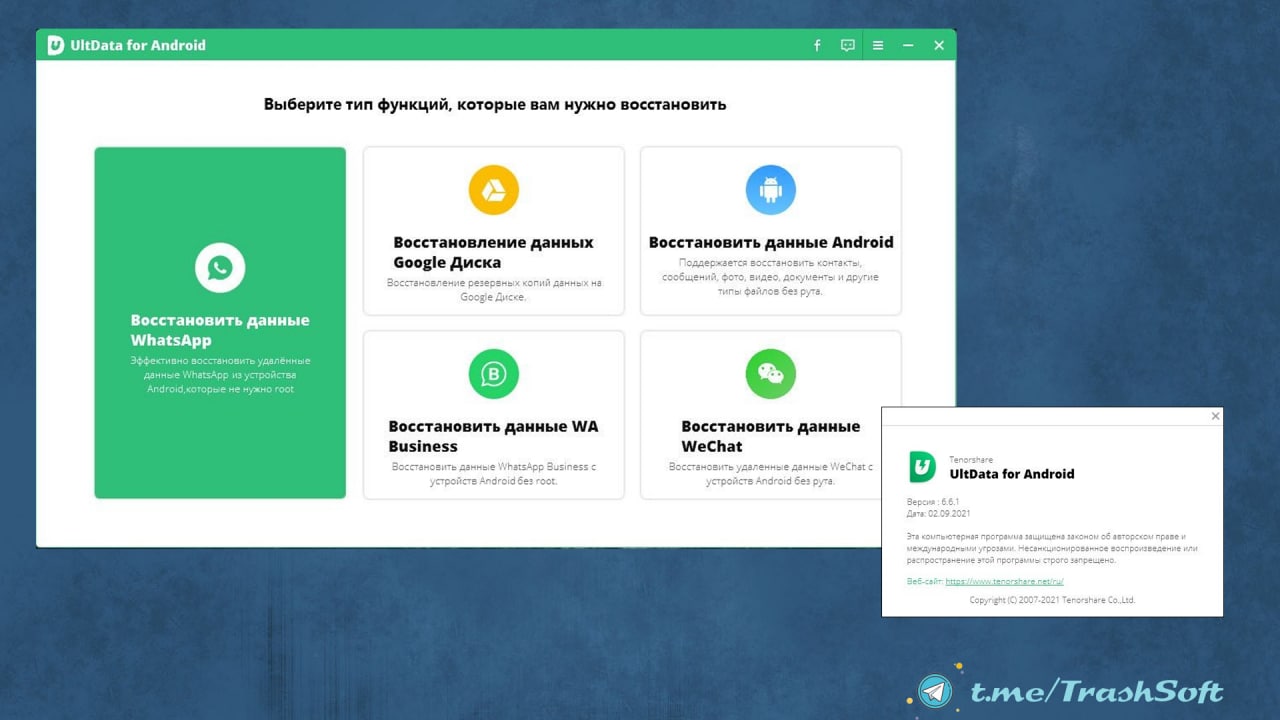The width and height of the screenshot is (1280, 720).
Task: Close the About dialog
Action: 1216,416
